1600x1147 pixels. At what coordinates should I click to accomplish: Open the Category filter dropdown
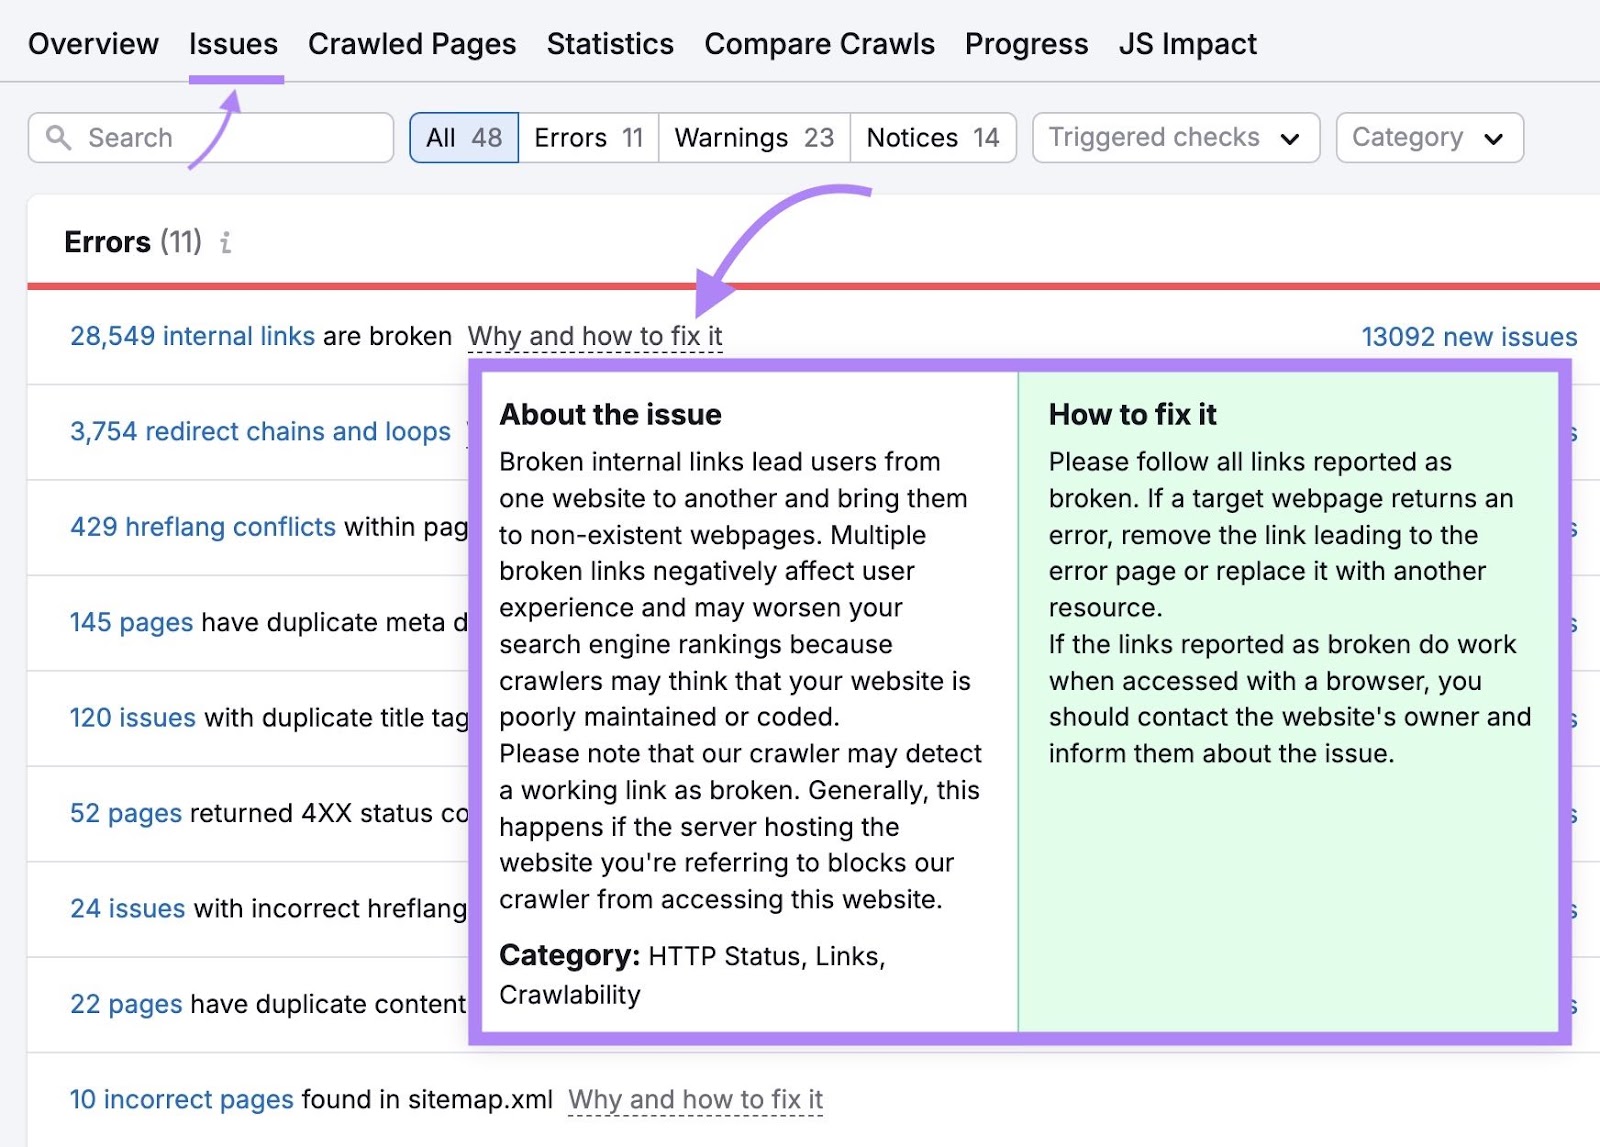click(x=1429, y=137)
